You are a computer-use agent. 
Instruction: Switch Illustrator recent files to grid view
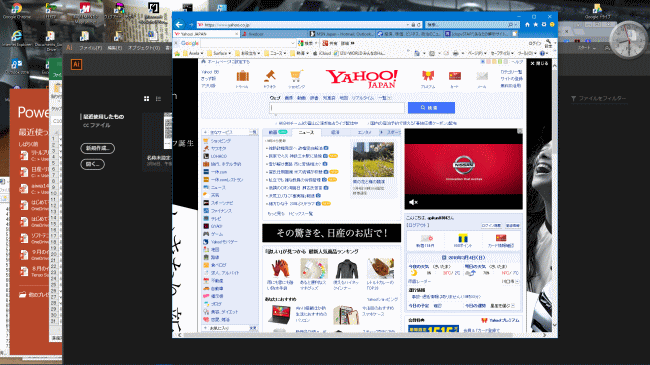[146, 99]
